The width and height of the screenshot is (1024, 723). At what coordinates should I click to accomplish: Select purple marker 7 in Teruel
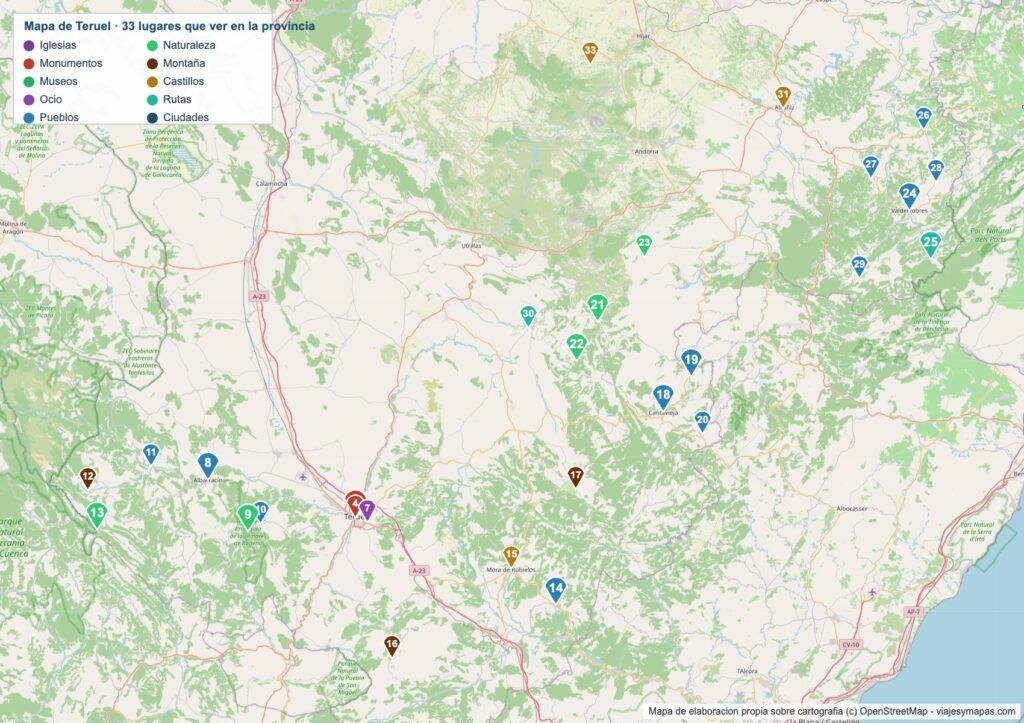tap(368, 509)
